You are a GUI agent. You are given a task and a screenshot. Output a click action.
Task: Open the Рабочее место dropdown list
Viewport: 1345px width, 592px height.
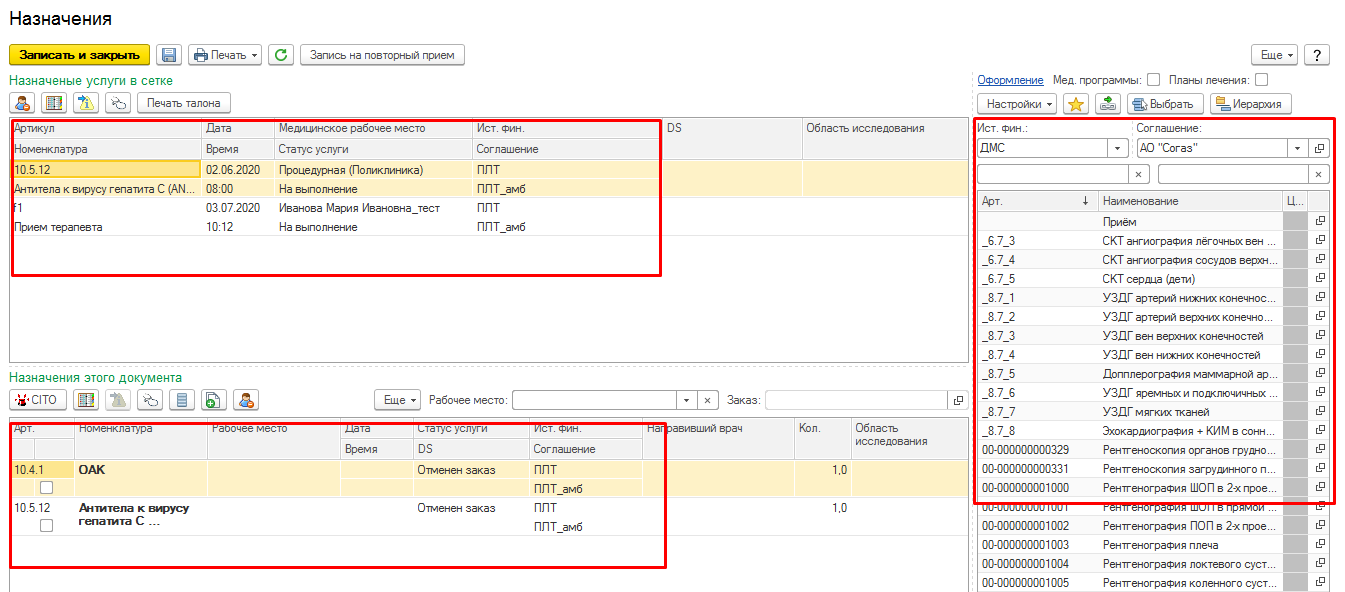(x=686, y=400)
